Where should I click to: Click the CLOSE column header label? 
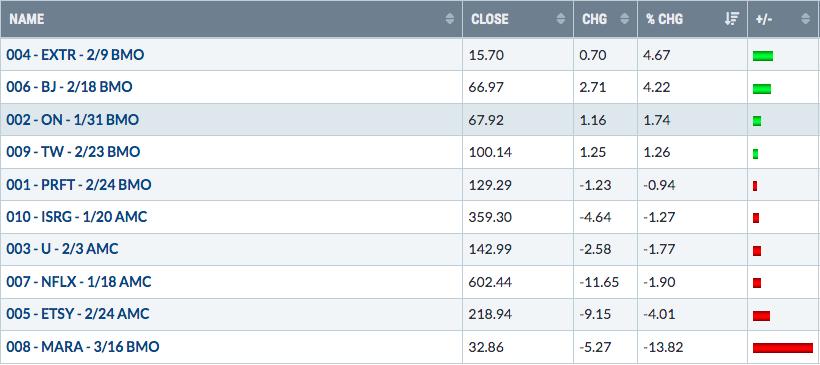pyautogui.click(x=489, y=19)
